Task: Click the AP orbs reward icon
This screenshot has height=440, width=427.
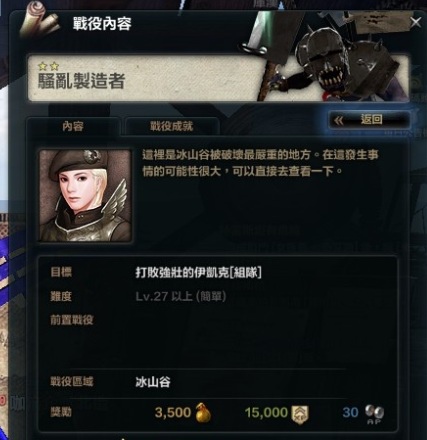Action: 374,414
